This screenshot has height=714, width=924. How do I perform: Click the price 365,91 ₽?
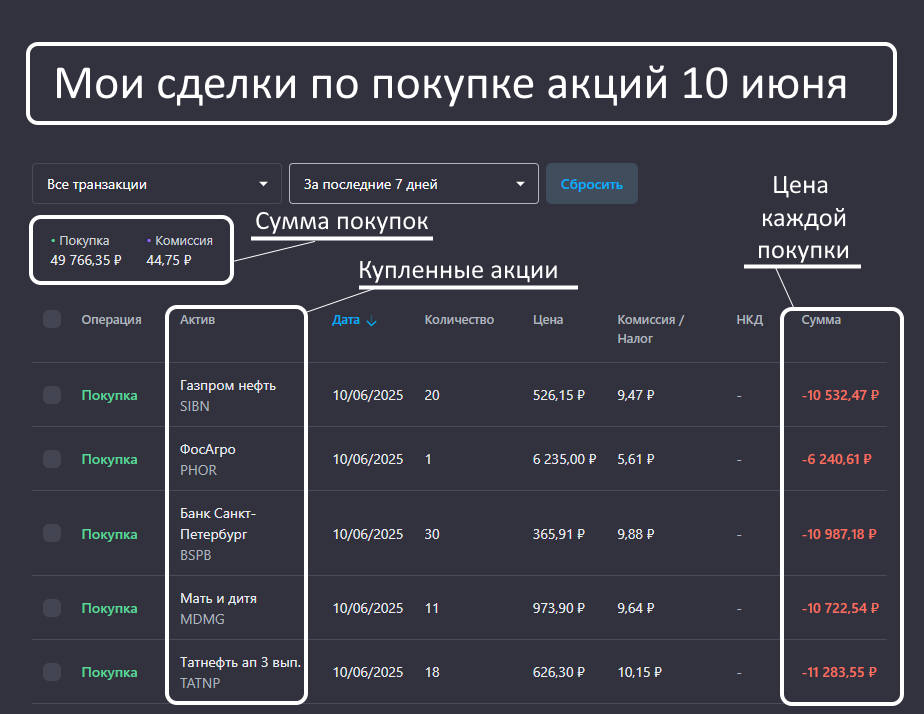point(559,534)
